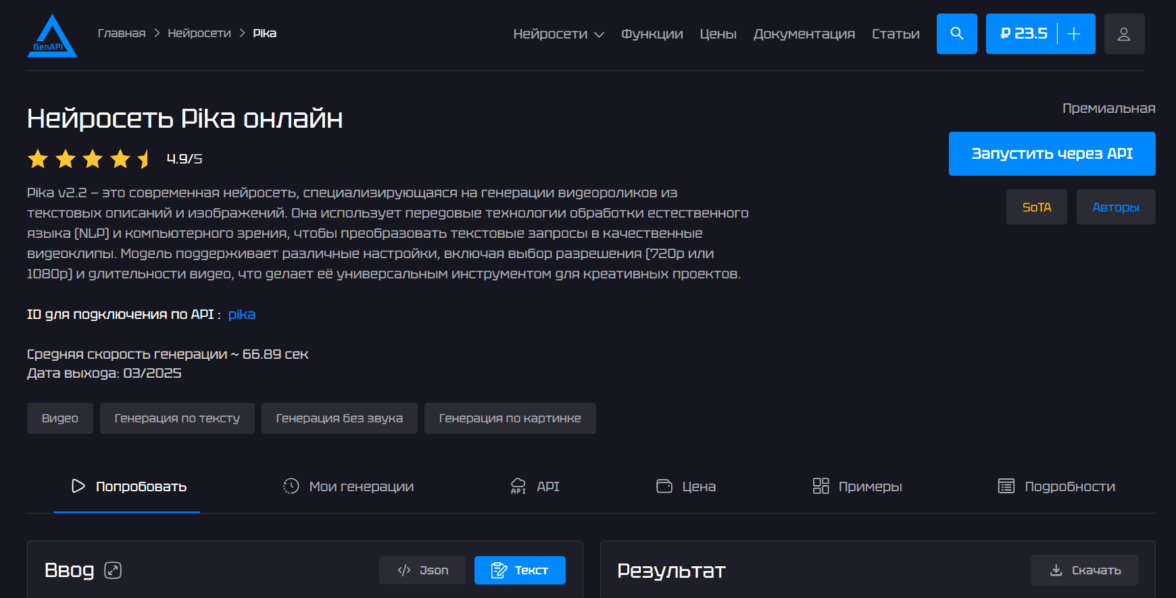This screenshot has height=598, width=1176.
Task: Click the Нейросеть Pika онлайн heading
Action: click(x=184, y=119)
